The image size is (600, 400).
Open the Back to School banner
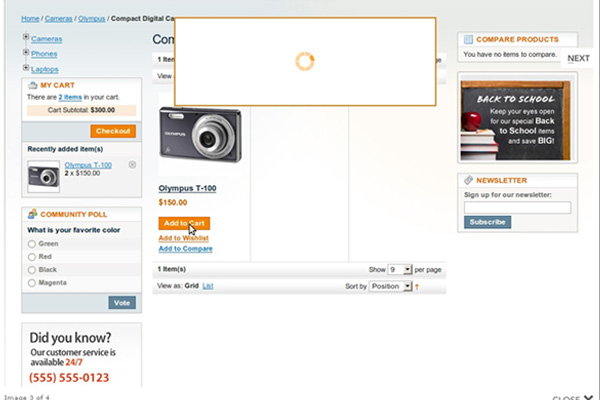coord(517,118)
